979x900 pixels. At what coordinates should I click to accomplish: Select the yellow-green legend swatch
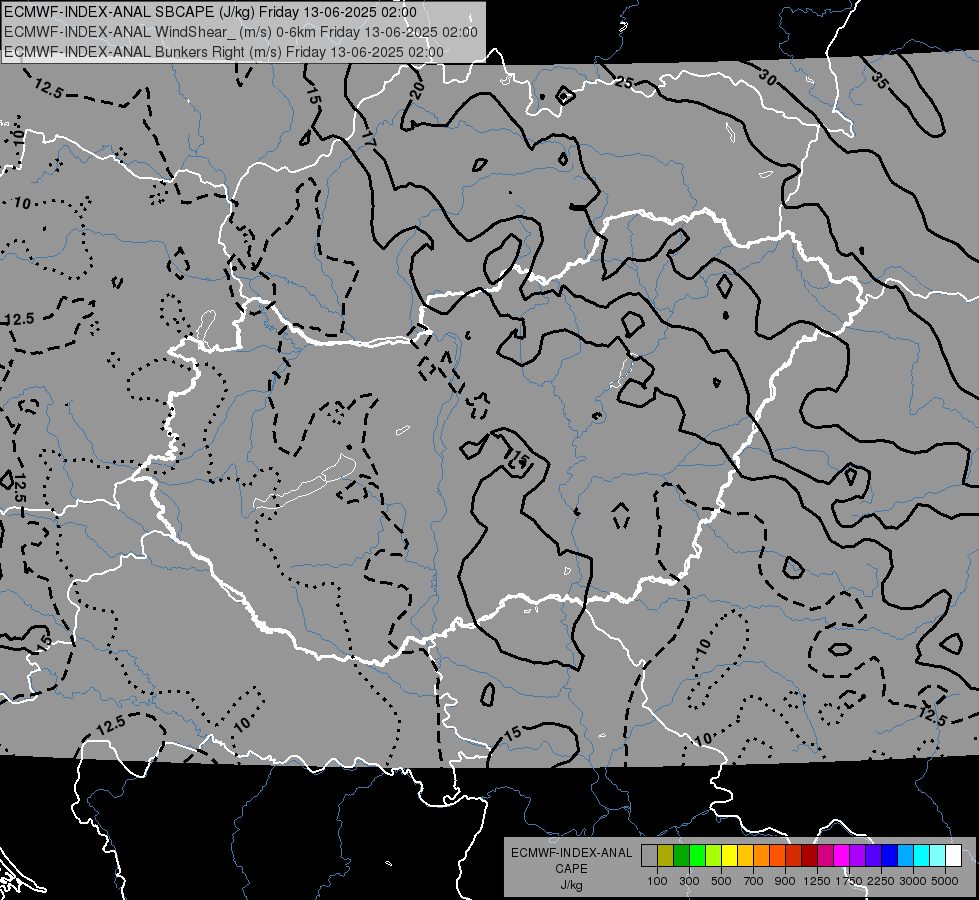[x=714, y=855]
